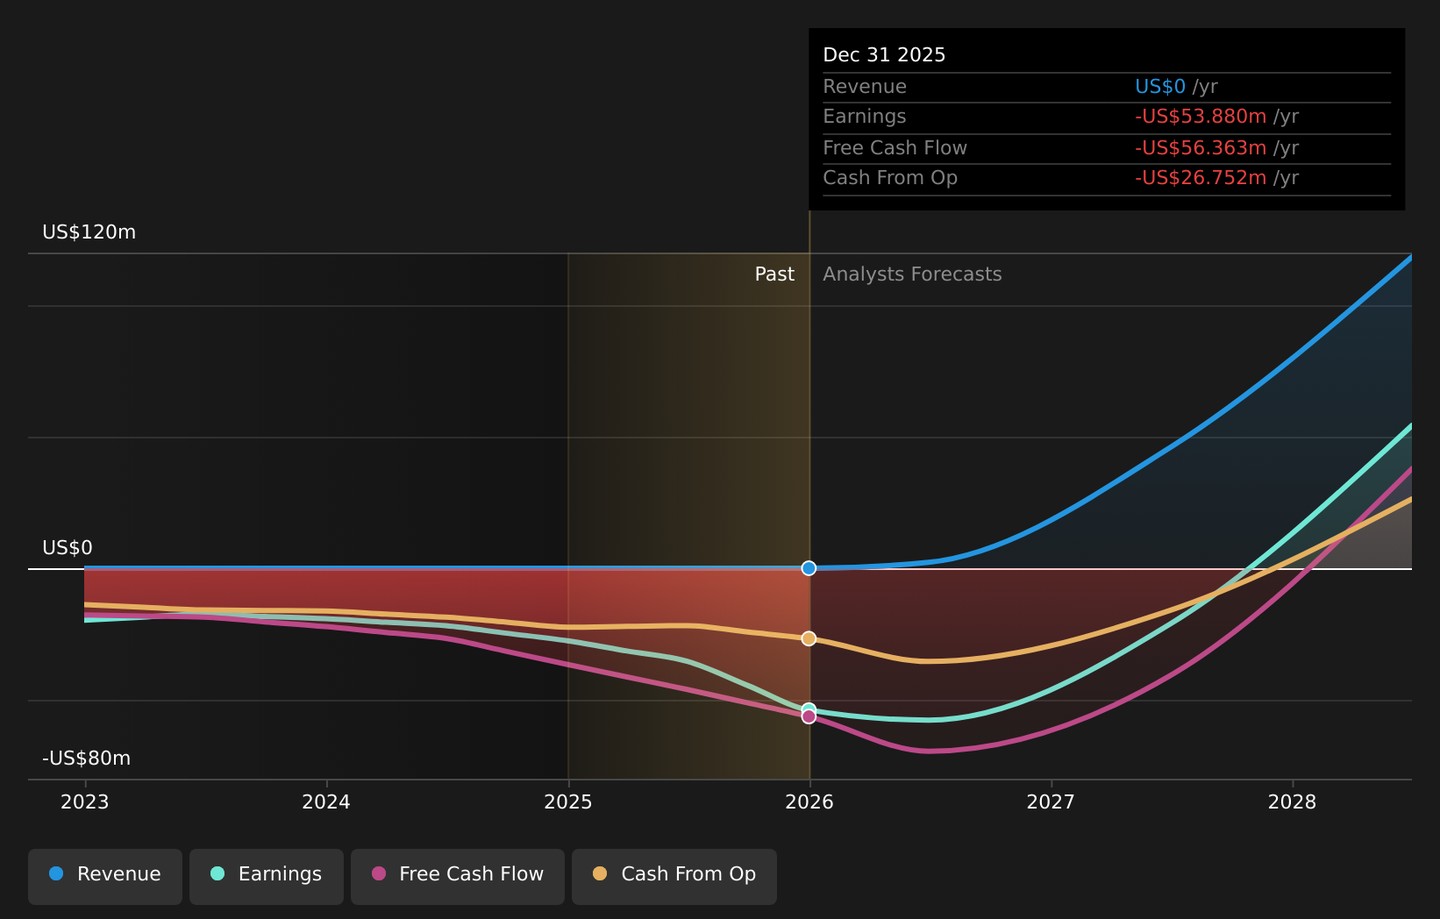Click the blue Revenue legend dot
This screenshot has width=1440, height=919.
coord(56,874)
